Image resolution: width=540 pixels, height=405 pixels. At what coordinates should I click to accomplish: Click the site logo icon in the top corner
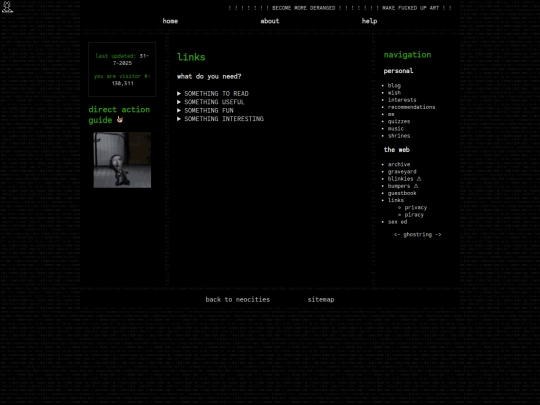coord(7,7)
